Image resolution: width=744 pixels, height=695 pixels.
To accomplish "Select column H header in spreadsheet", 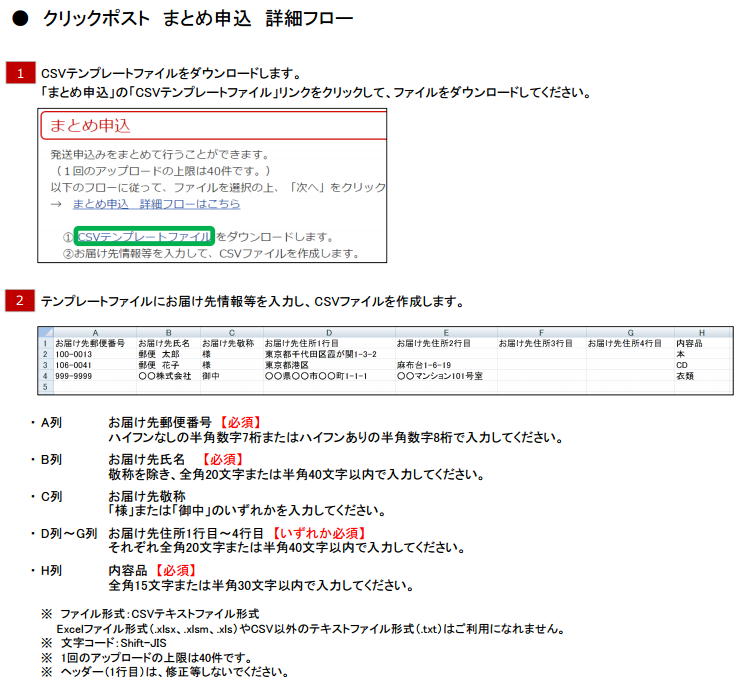I will pos(702,333).
